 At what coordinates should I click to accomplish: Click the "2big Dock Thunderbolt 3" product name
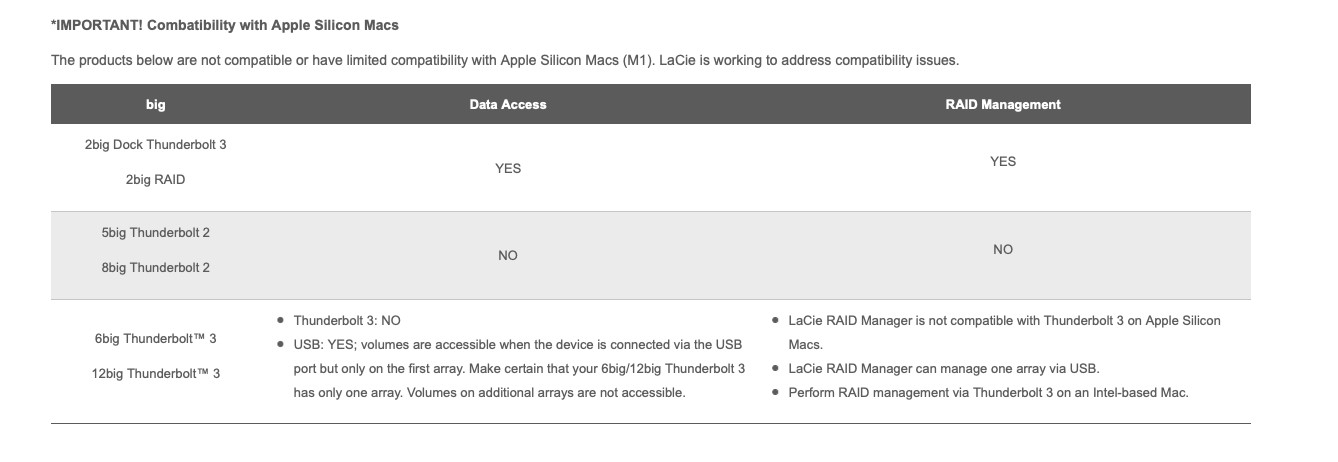pyautogui.click(x=155, y=145)
